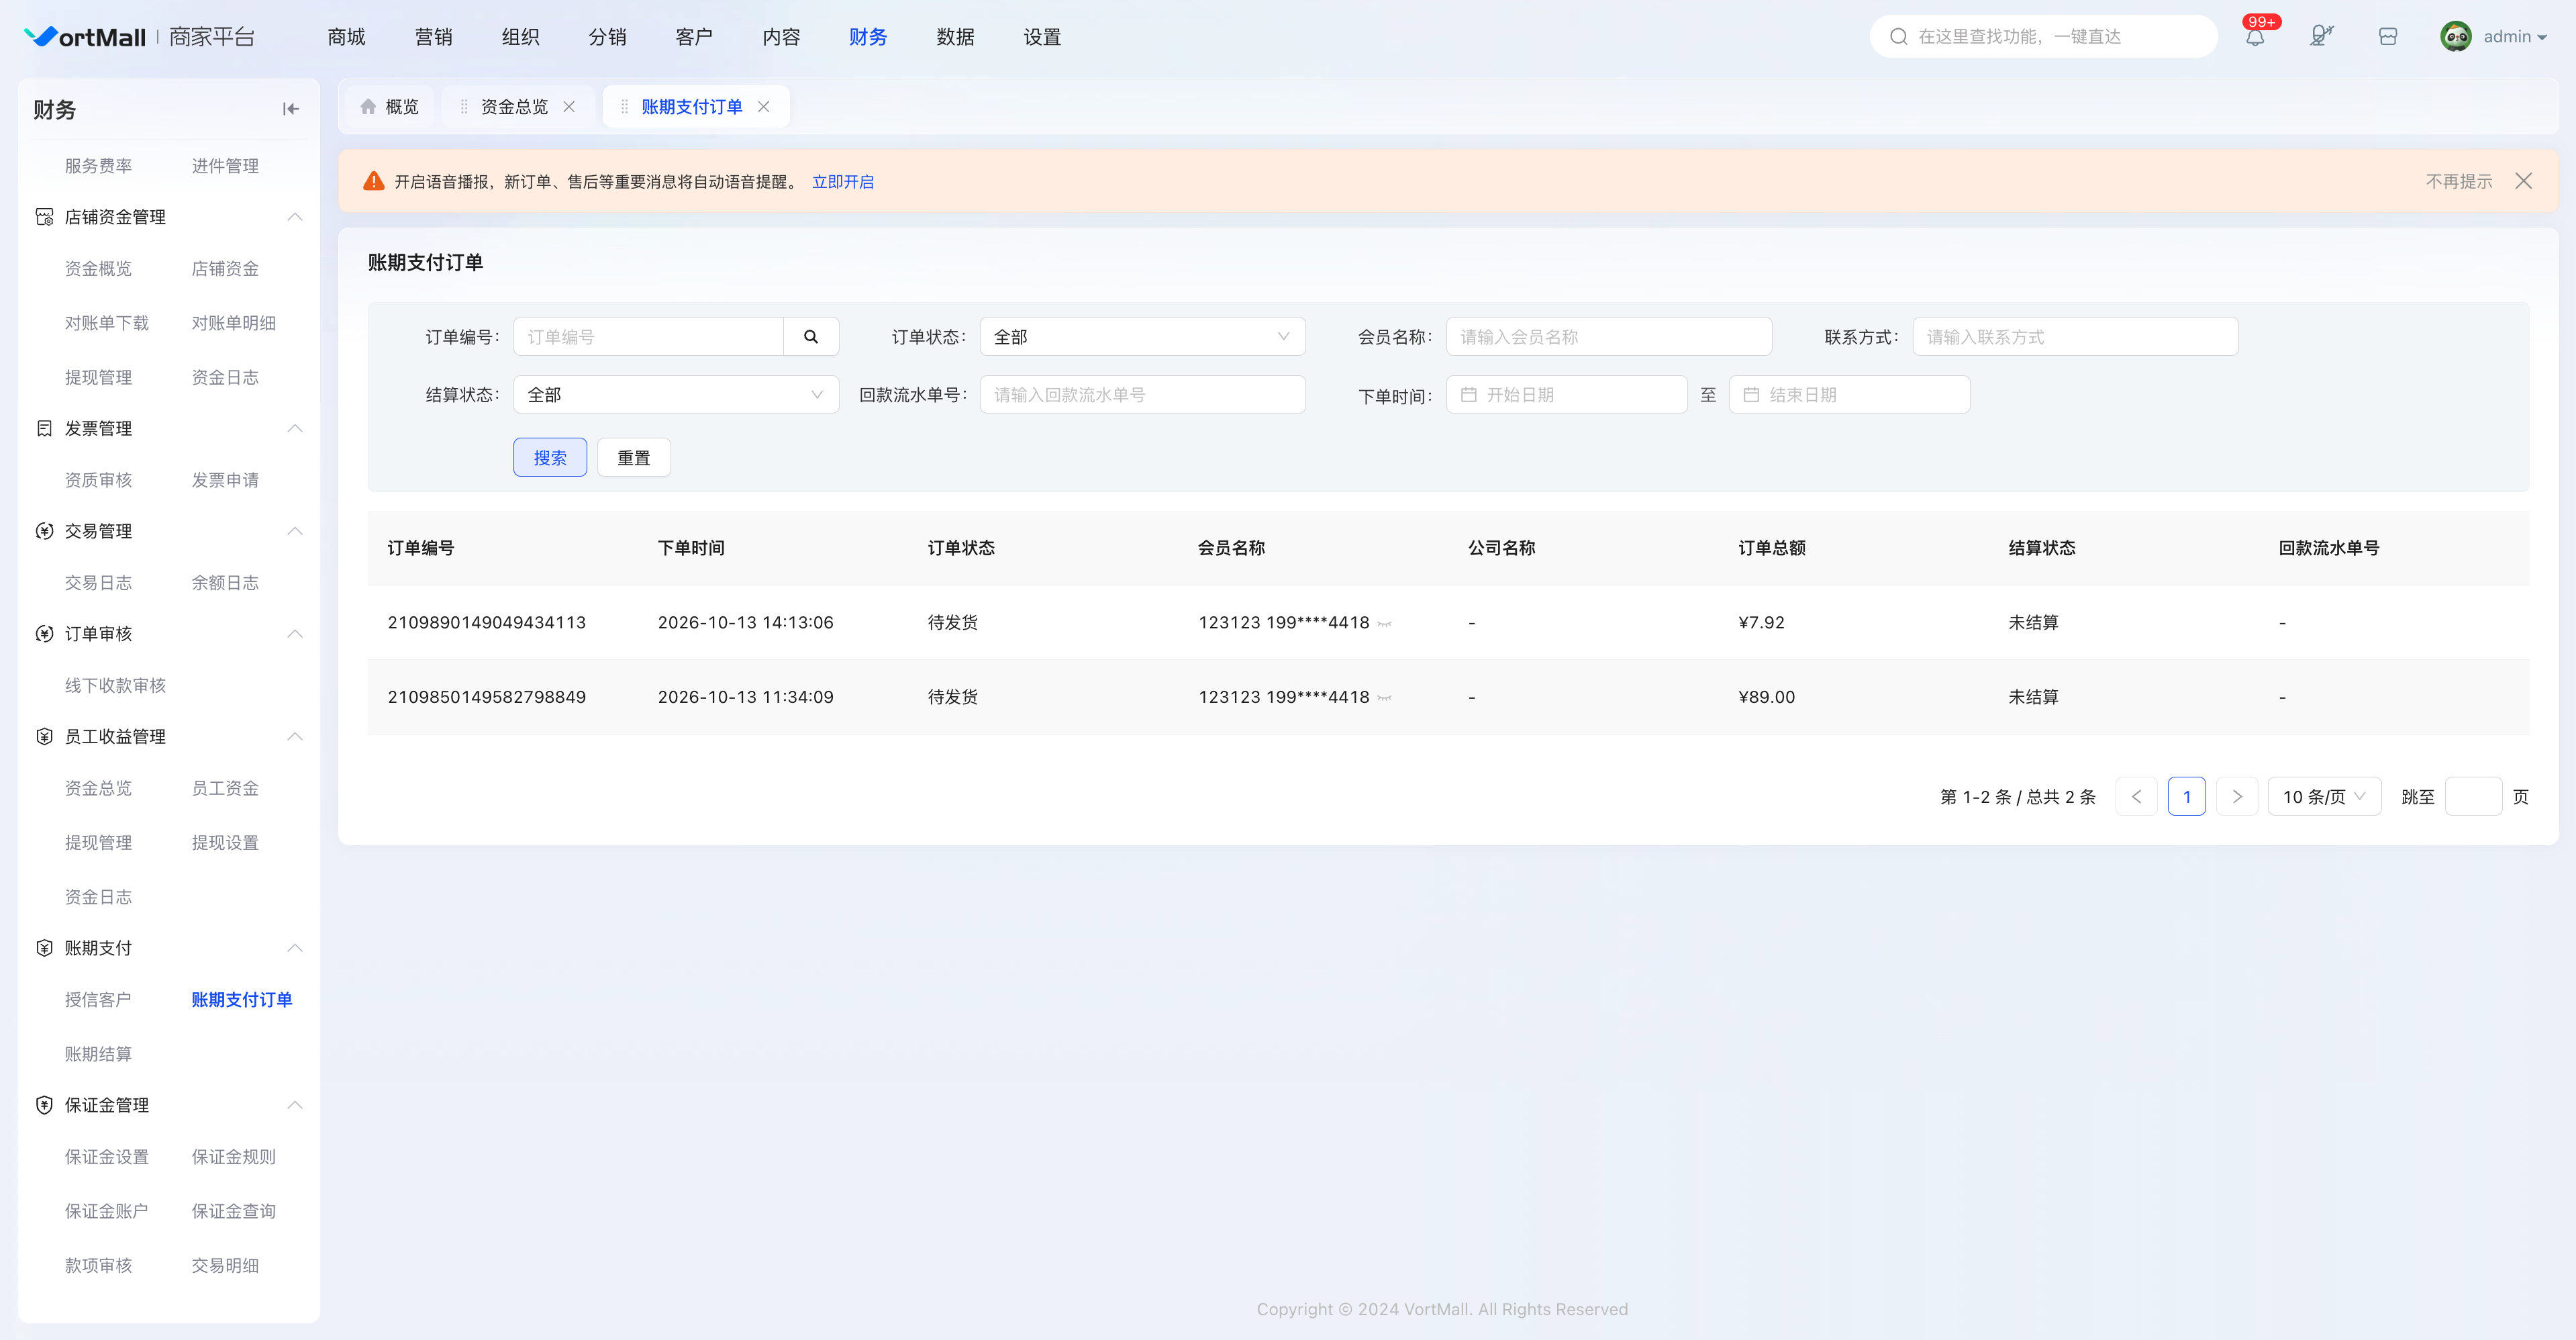Focus the 回款流水单号 input field

click(1142, 395)
